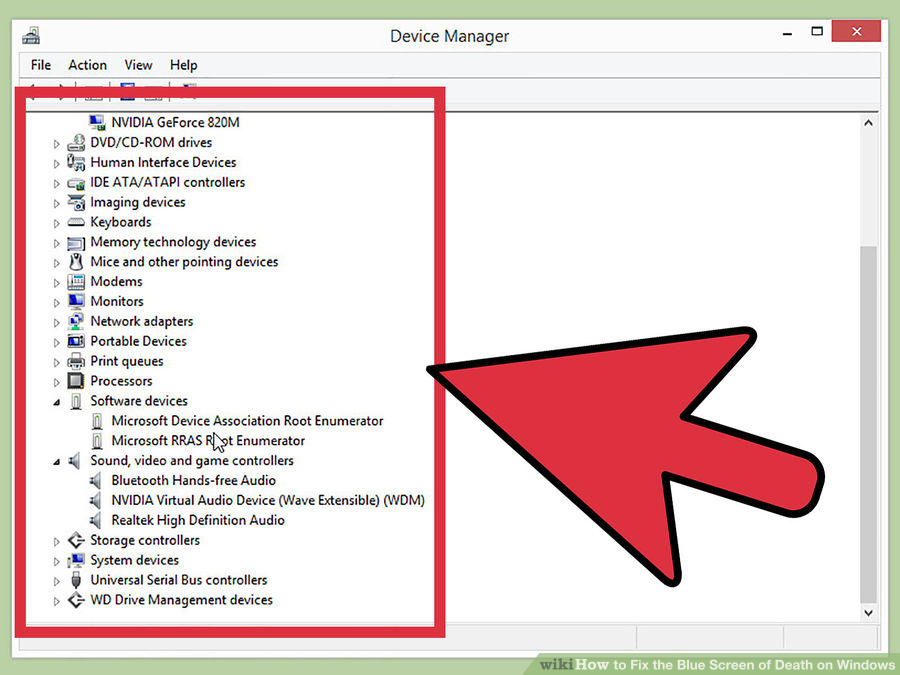
Task: Expand the Keyboards node
Action: pos(56,223)
